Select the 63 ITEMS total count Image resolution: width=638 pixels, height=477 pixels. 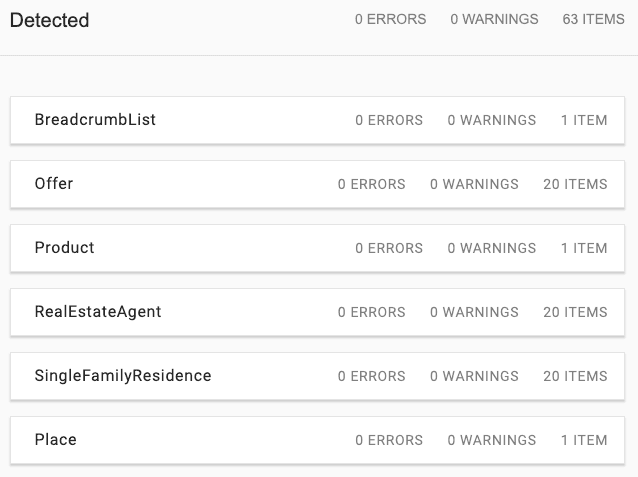593,19
